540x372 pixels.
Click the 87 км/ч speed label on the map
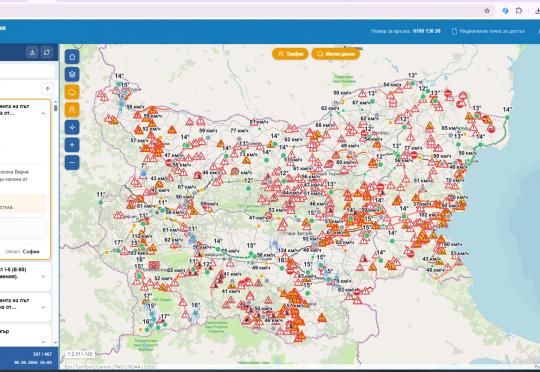pos(361,102)
